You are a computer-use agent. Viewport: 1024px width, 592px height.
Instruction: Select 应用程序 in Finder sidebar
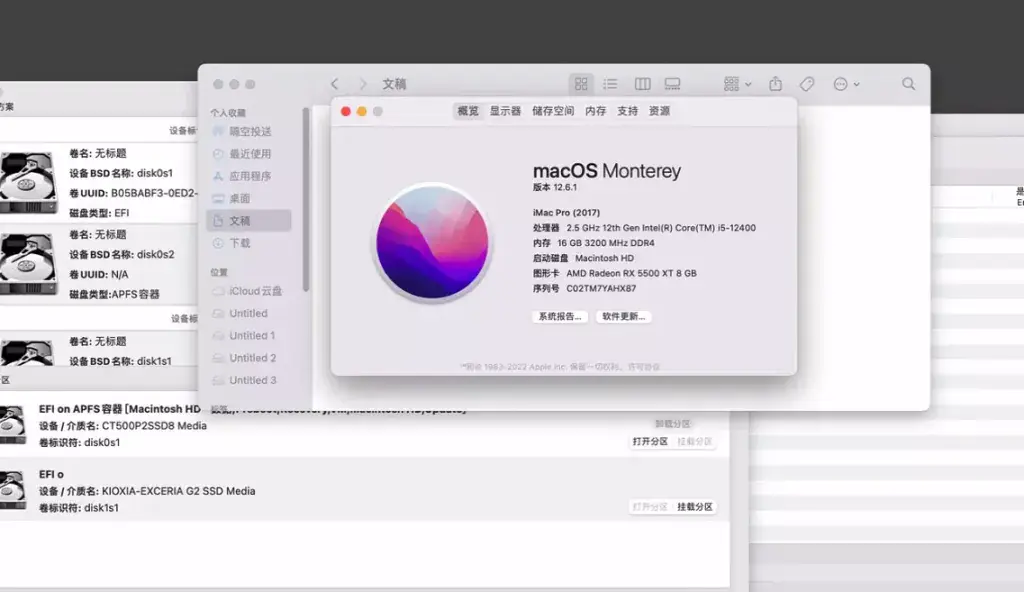coord(250,176)
